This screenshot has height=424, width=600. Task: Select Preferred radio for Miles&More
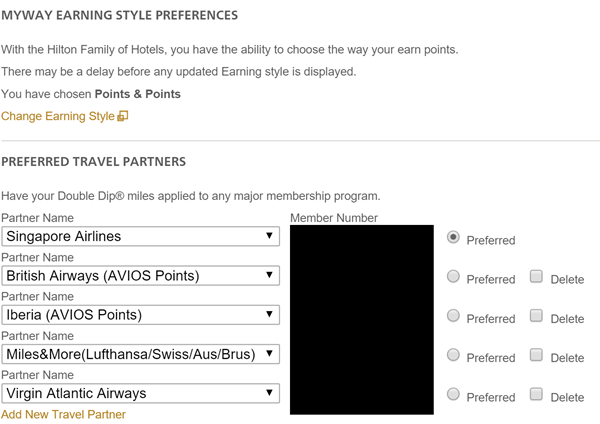coord(453,355)
